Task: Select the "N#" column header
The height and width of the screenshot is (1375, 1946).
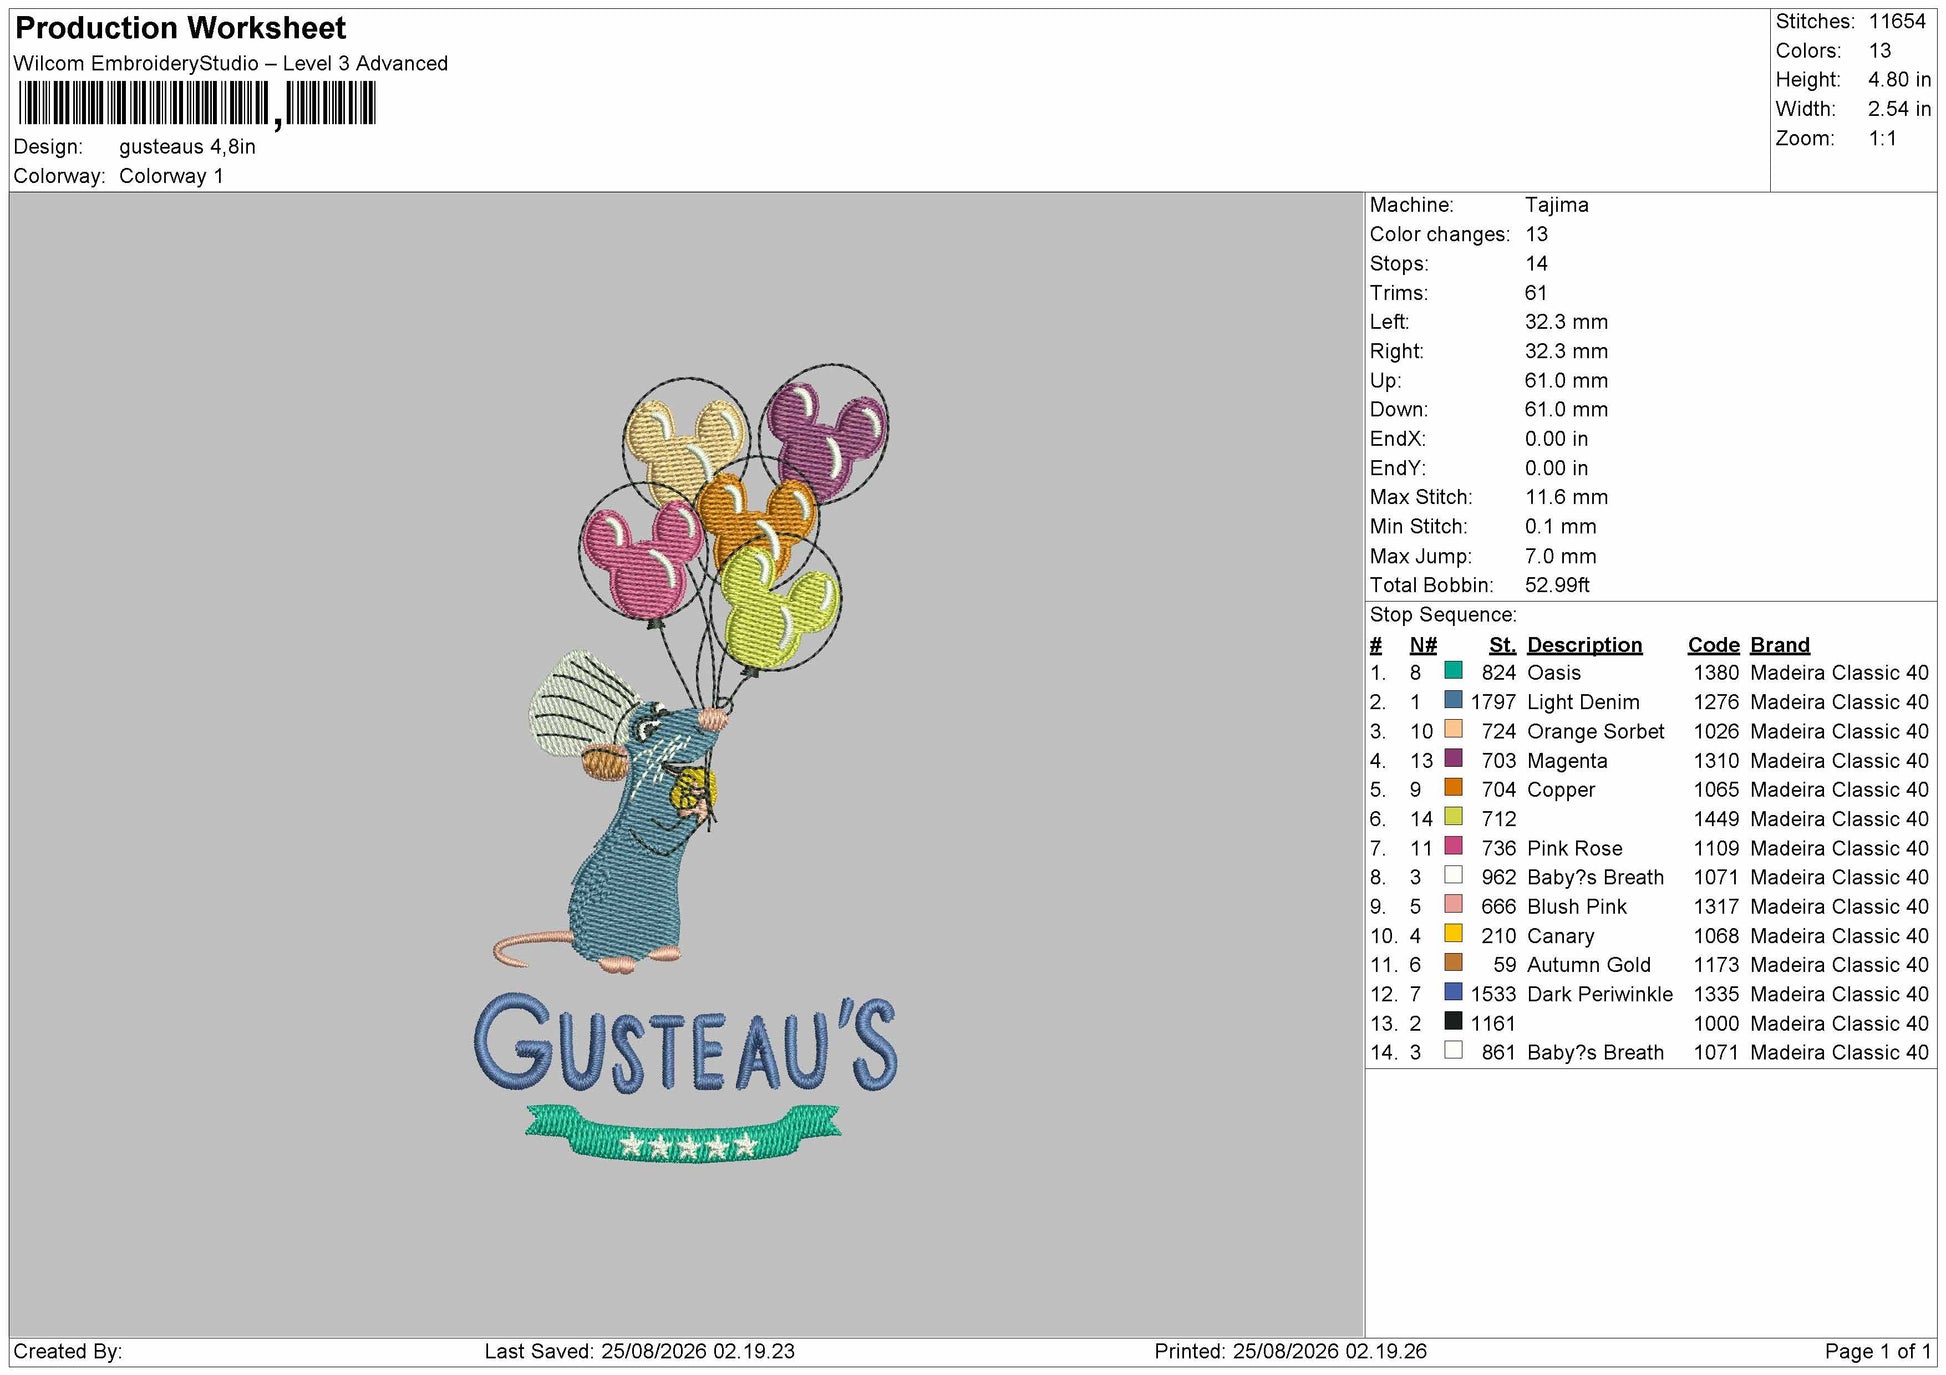Action: 1423,645
